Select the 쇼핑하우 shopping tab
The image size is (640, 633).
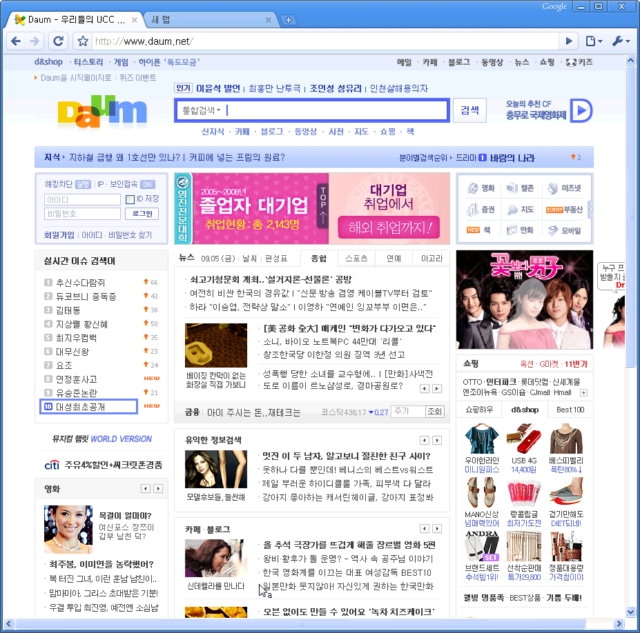click(479, 409)
